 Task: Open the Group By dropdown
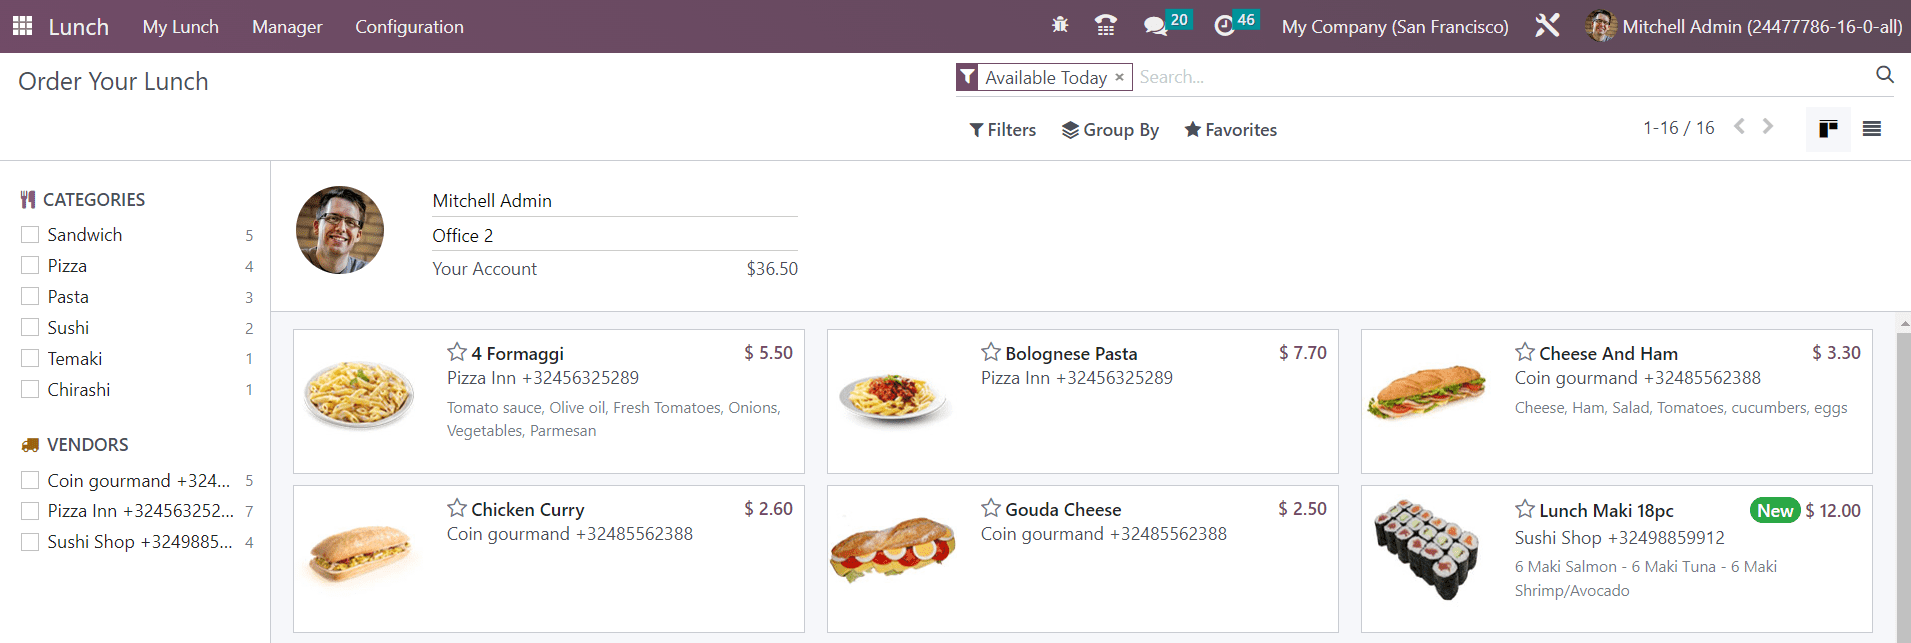pyautogui.click(x=1110, y=130)
